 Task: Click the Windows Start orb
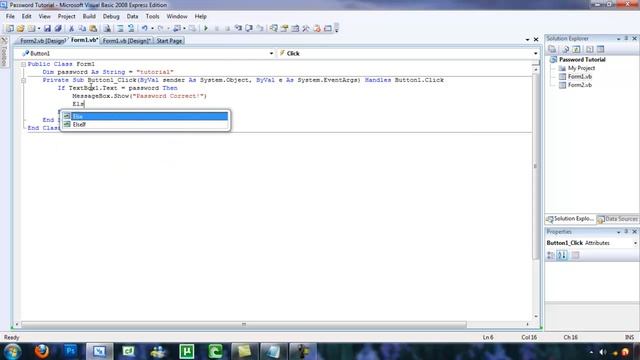13,351
